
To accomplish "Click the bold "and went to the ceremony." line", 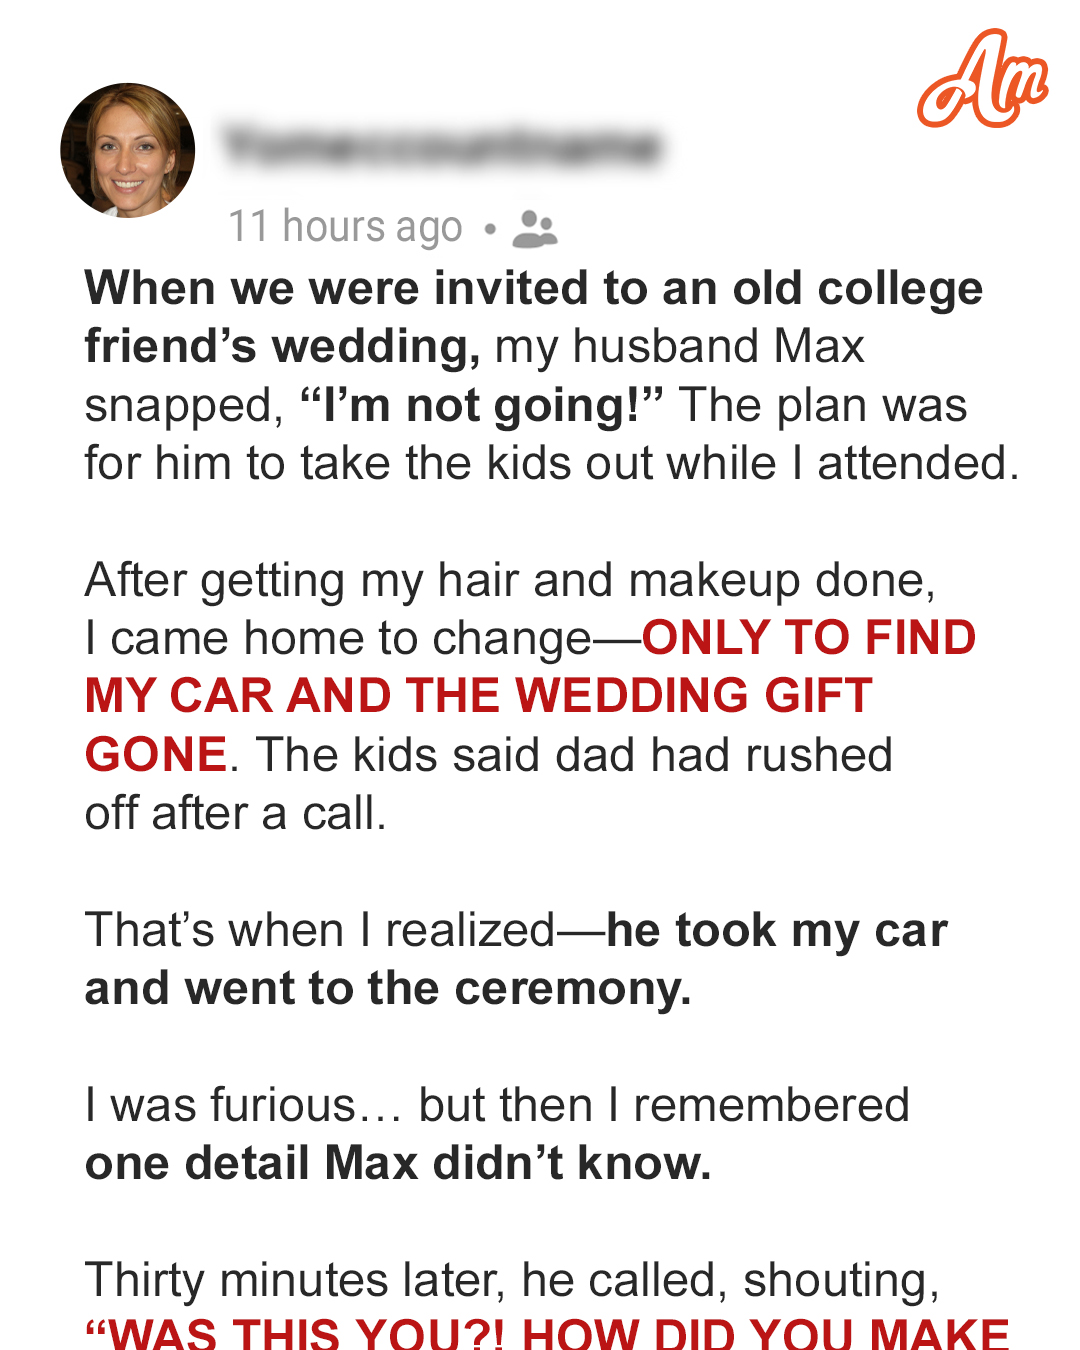I will (x=388, y=989).
